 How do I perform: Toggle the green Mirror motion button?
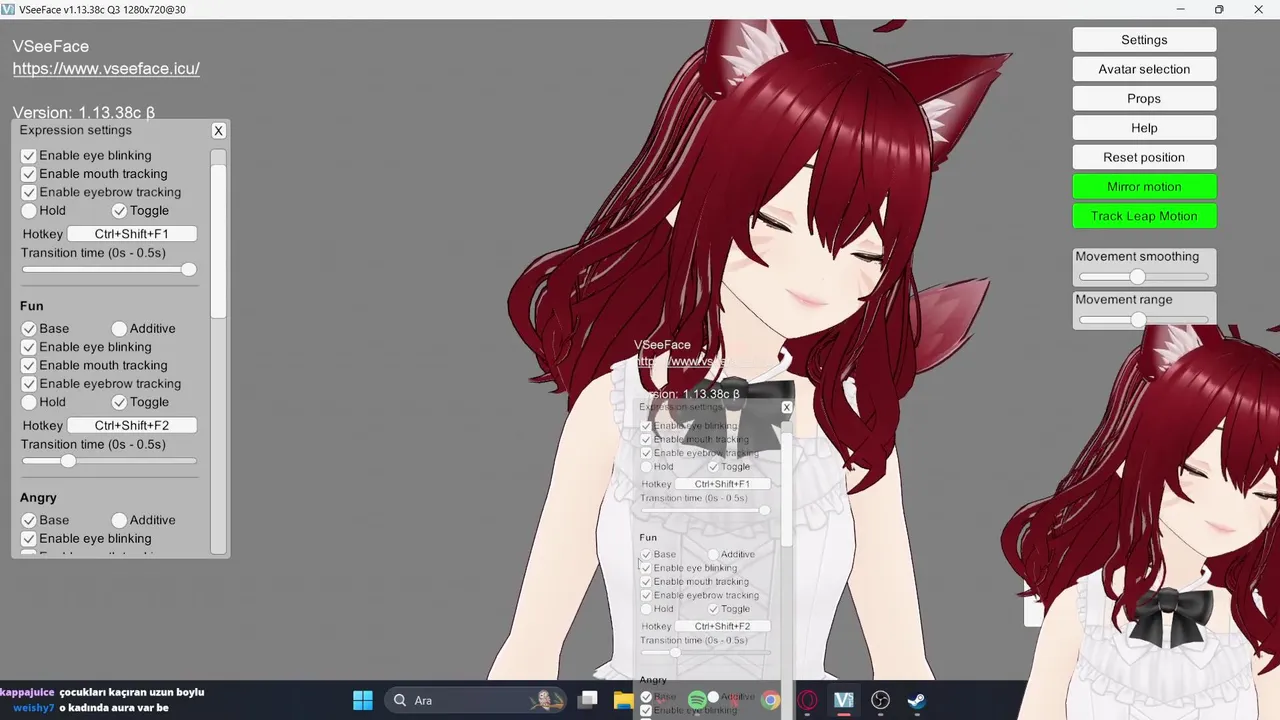pyautogui.click(x=1144, y=187)
